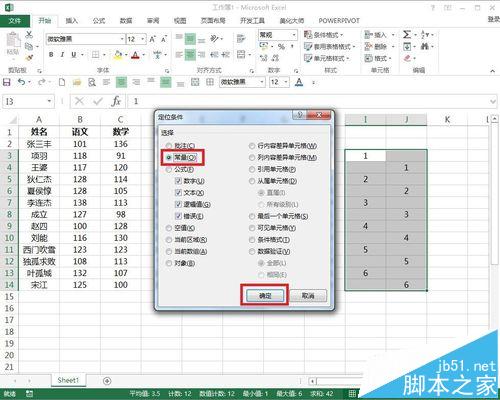Switch to the 数据 tab

point(126,21)
